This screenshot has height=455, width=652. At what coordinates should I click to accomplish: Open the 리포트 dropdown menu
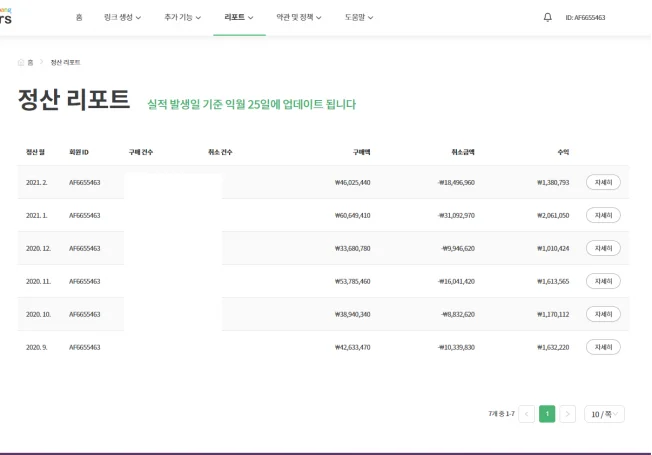pos(239,17)
